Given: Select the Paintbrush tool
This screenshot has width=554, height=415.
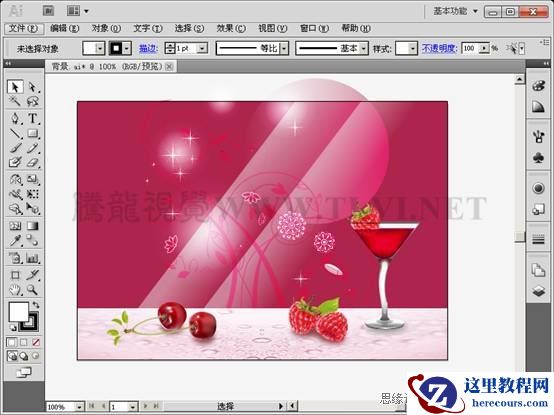Looking at the screenshot, I should (15, 148).
